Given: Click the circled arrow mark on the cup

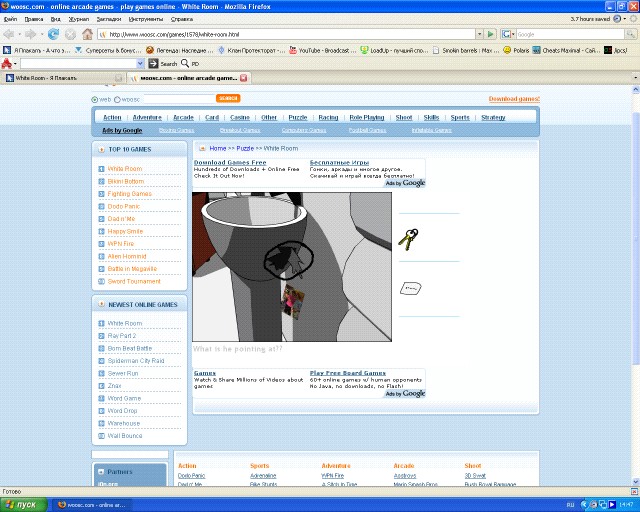Looking at the screenshot, I should coord(289,260).
